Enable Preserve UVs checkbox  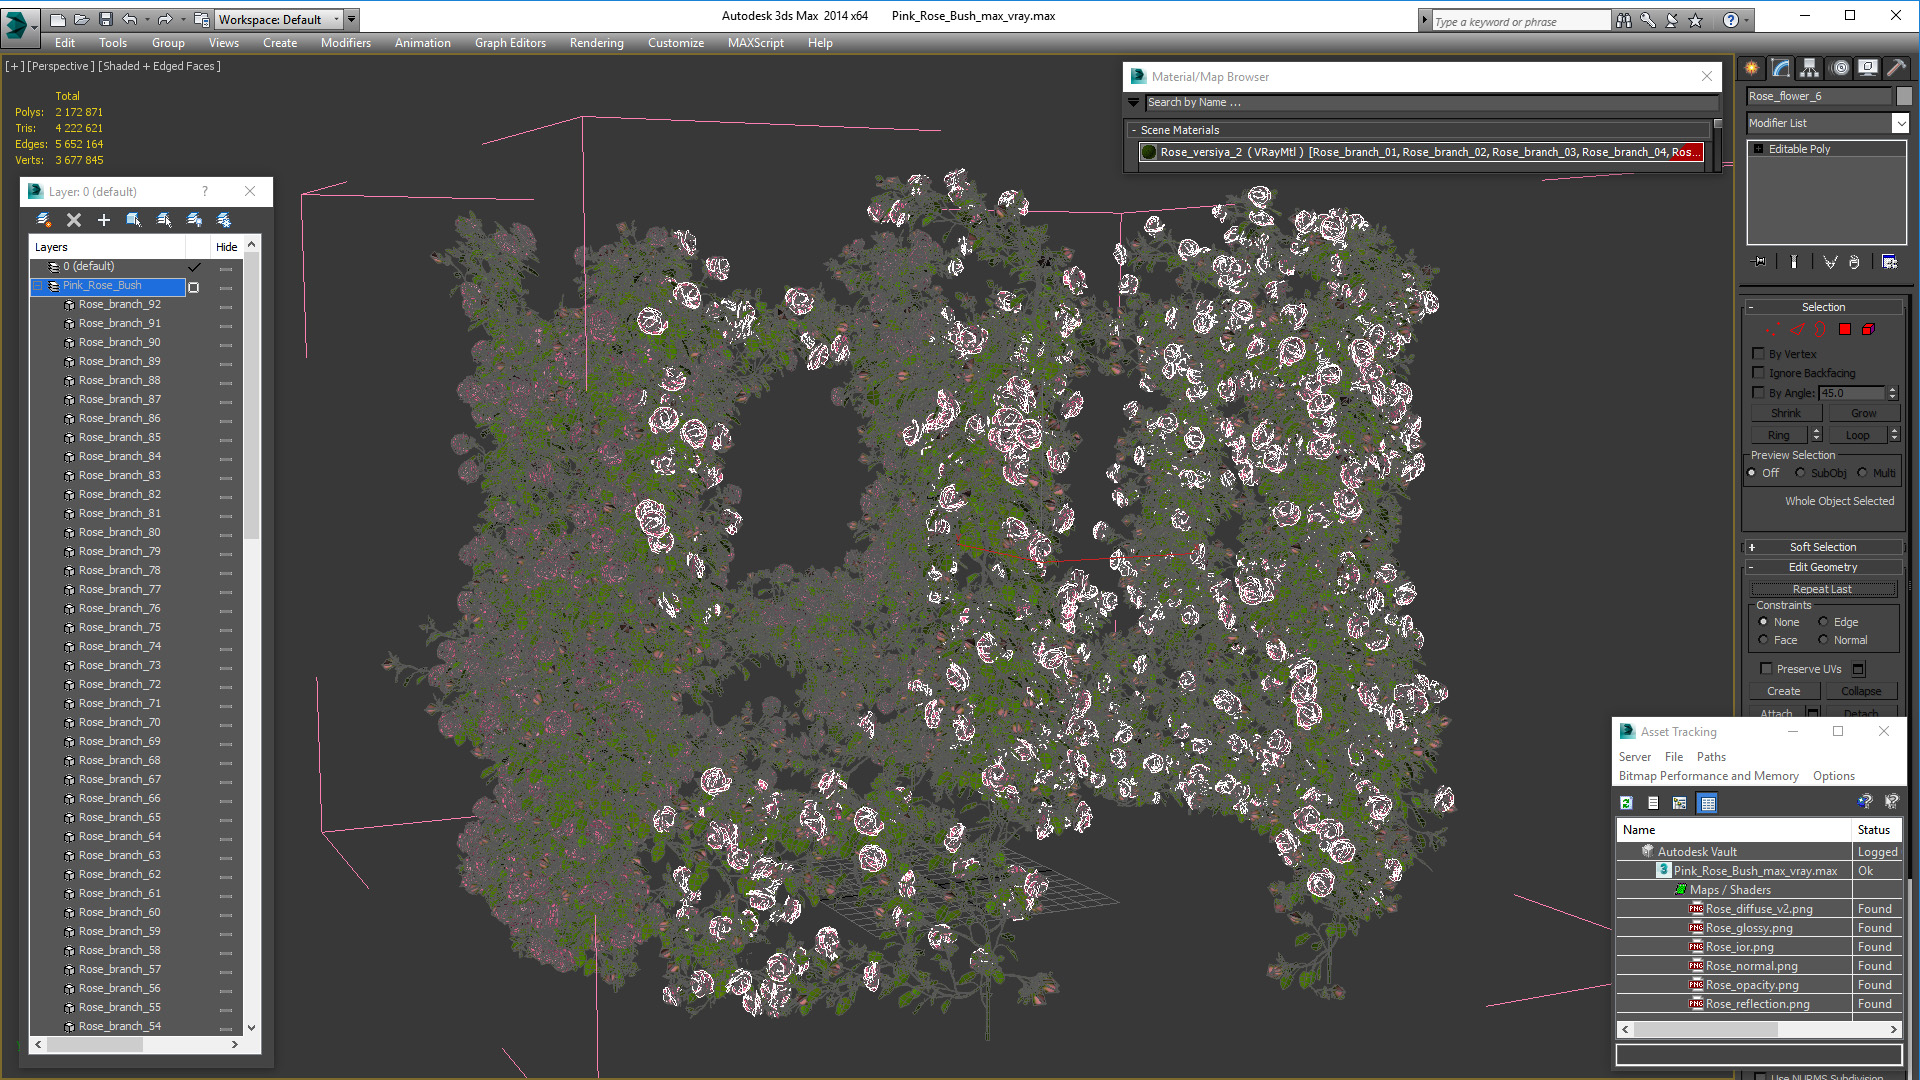click(1766, 668)
